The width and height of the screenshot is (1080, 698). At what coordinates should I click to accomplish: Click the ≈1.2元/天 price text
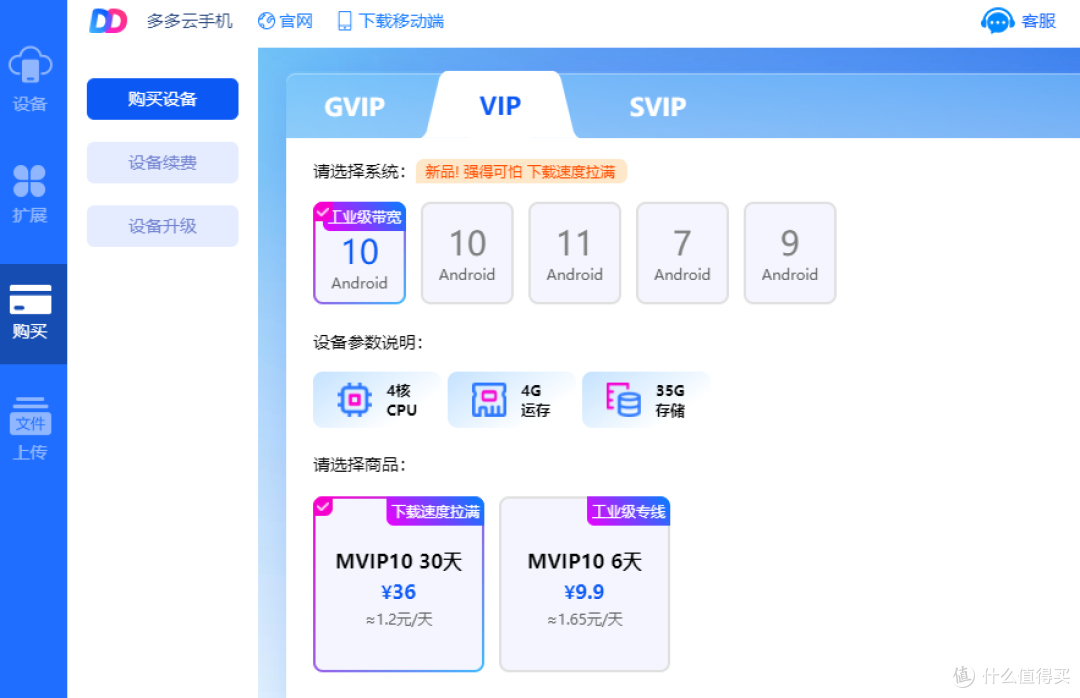pos(399,619)
